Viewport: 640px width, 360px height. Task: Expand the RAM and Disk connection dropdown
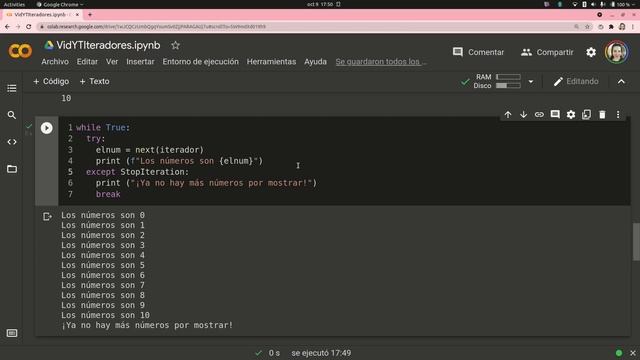pos(531,82)
